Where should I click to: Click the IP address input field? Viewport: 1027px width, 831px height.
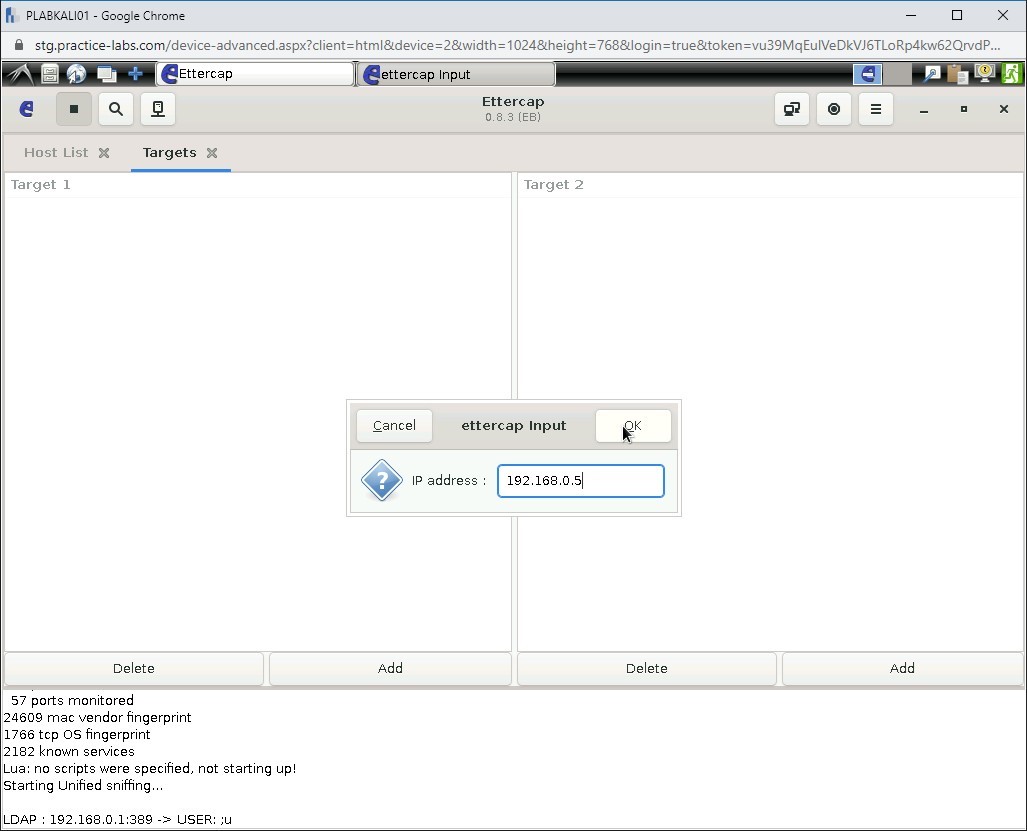[580, 481]
